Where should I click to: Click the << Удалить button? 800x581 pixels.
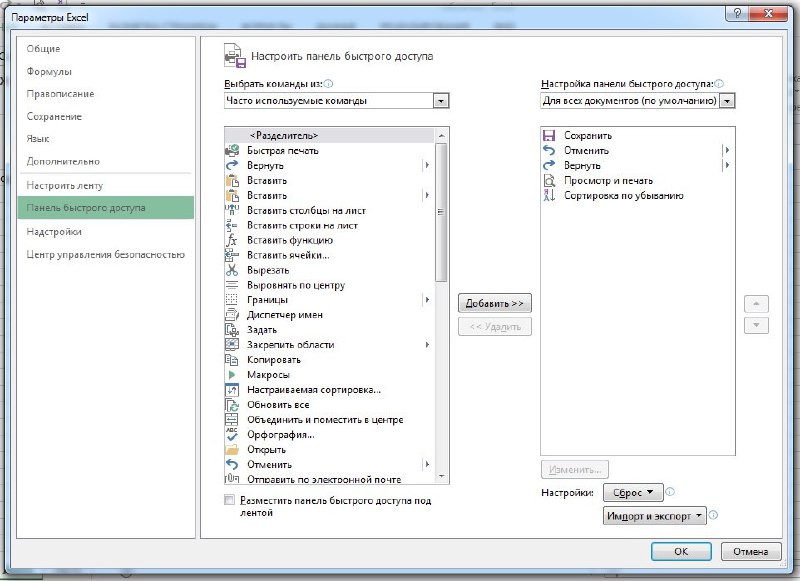tap(494, 326)
